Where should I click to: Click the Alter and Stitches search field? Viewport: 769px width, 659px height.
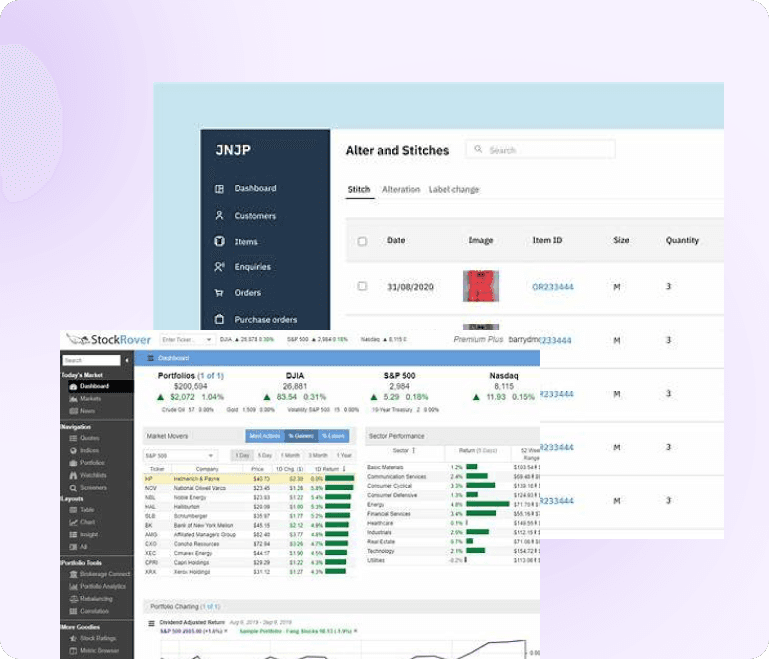tap(540, 150)
